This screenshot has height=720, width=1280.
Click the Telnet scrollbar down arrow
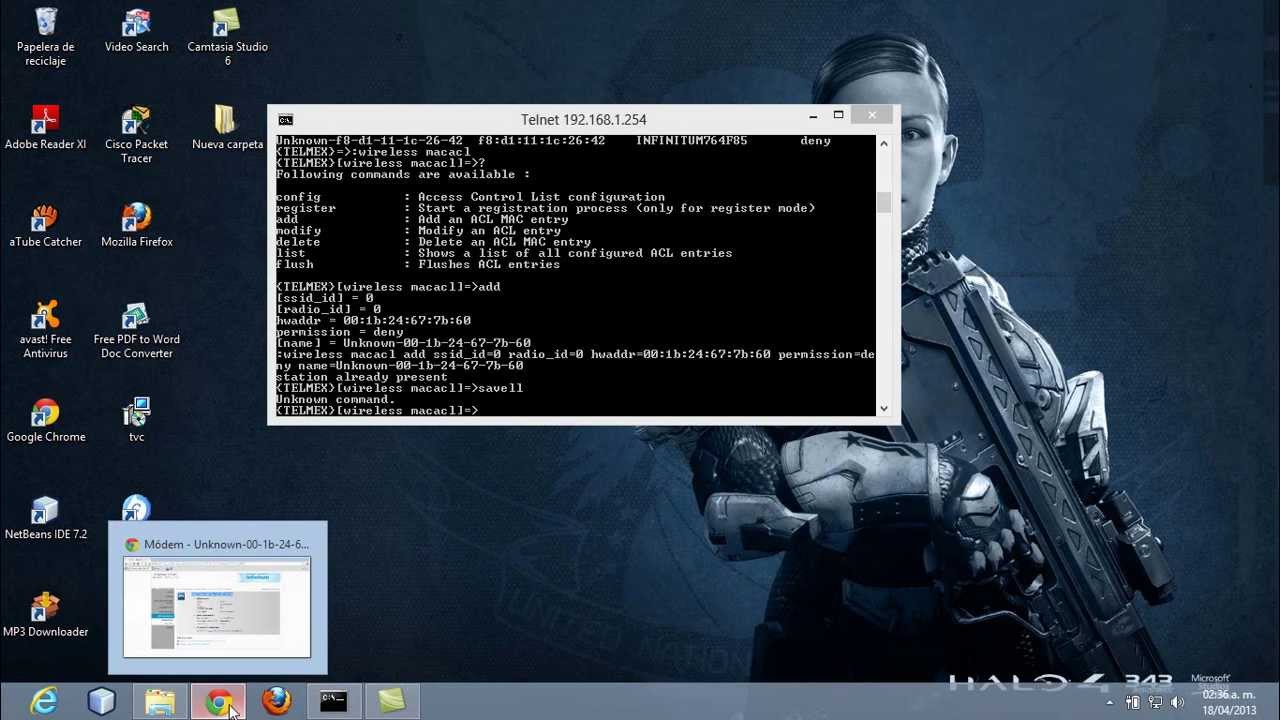click(883, 408)
